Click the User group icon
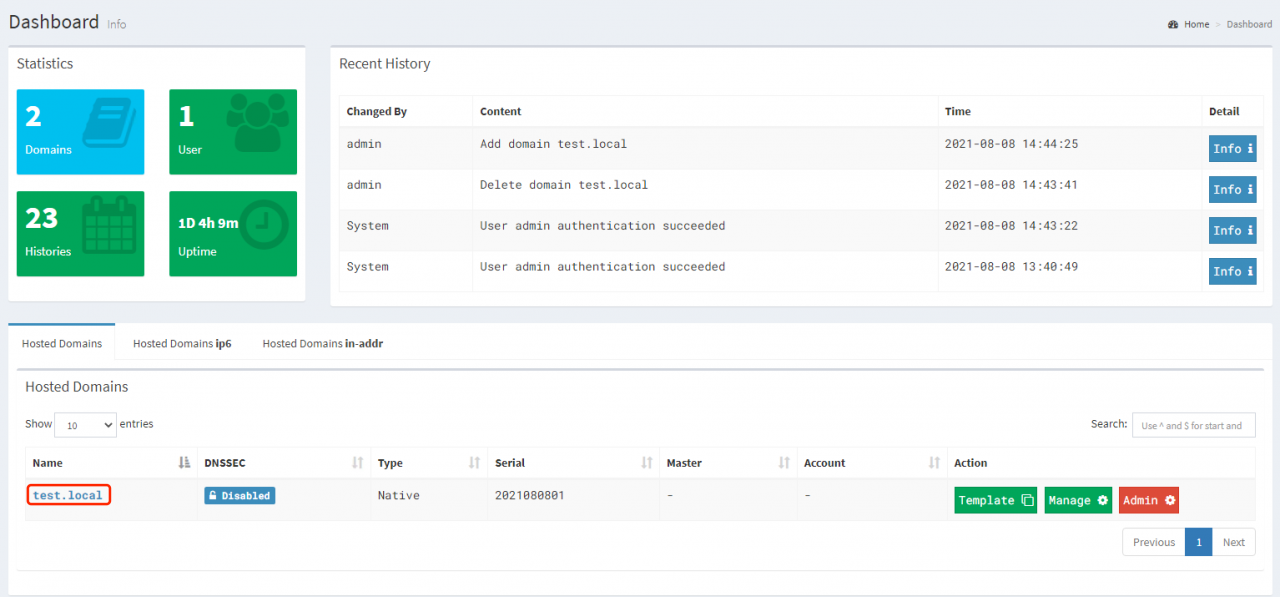Image resolution: width=1280 pixels, height=597 pixels. click(258, 123)
